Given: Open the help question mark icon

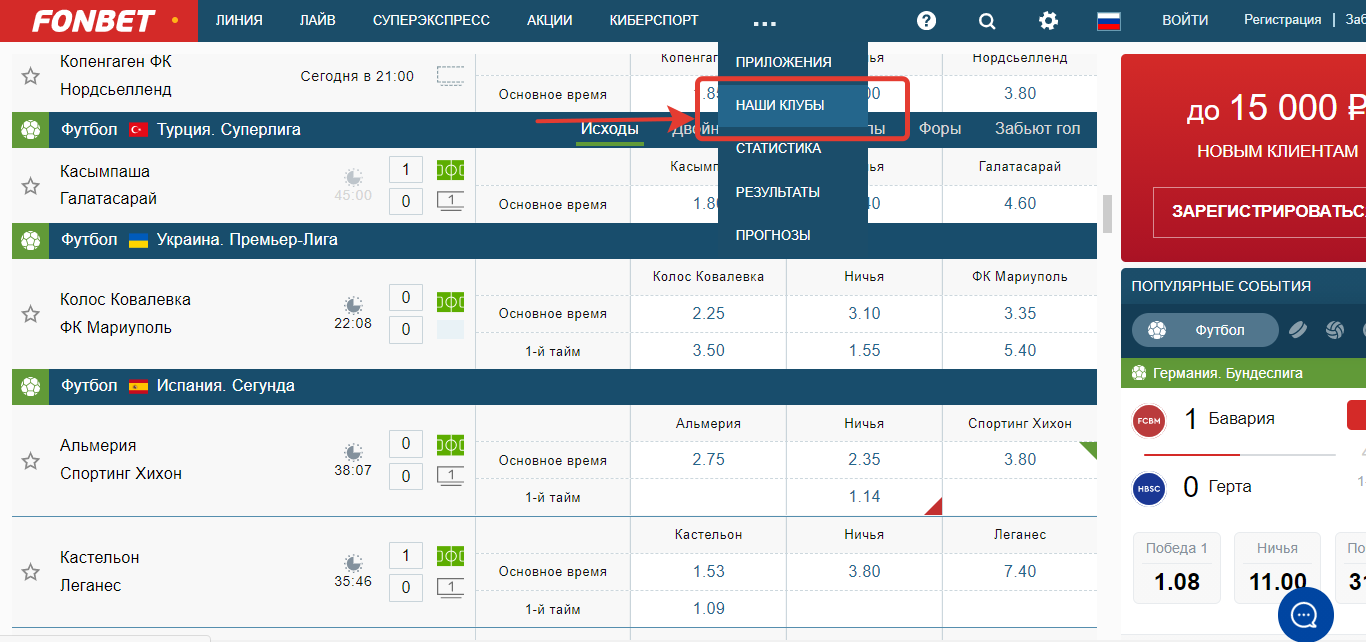Looking at the screenshot, I should point(927,20).
